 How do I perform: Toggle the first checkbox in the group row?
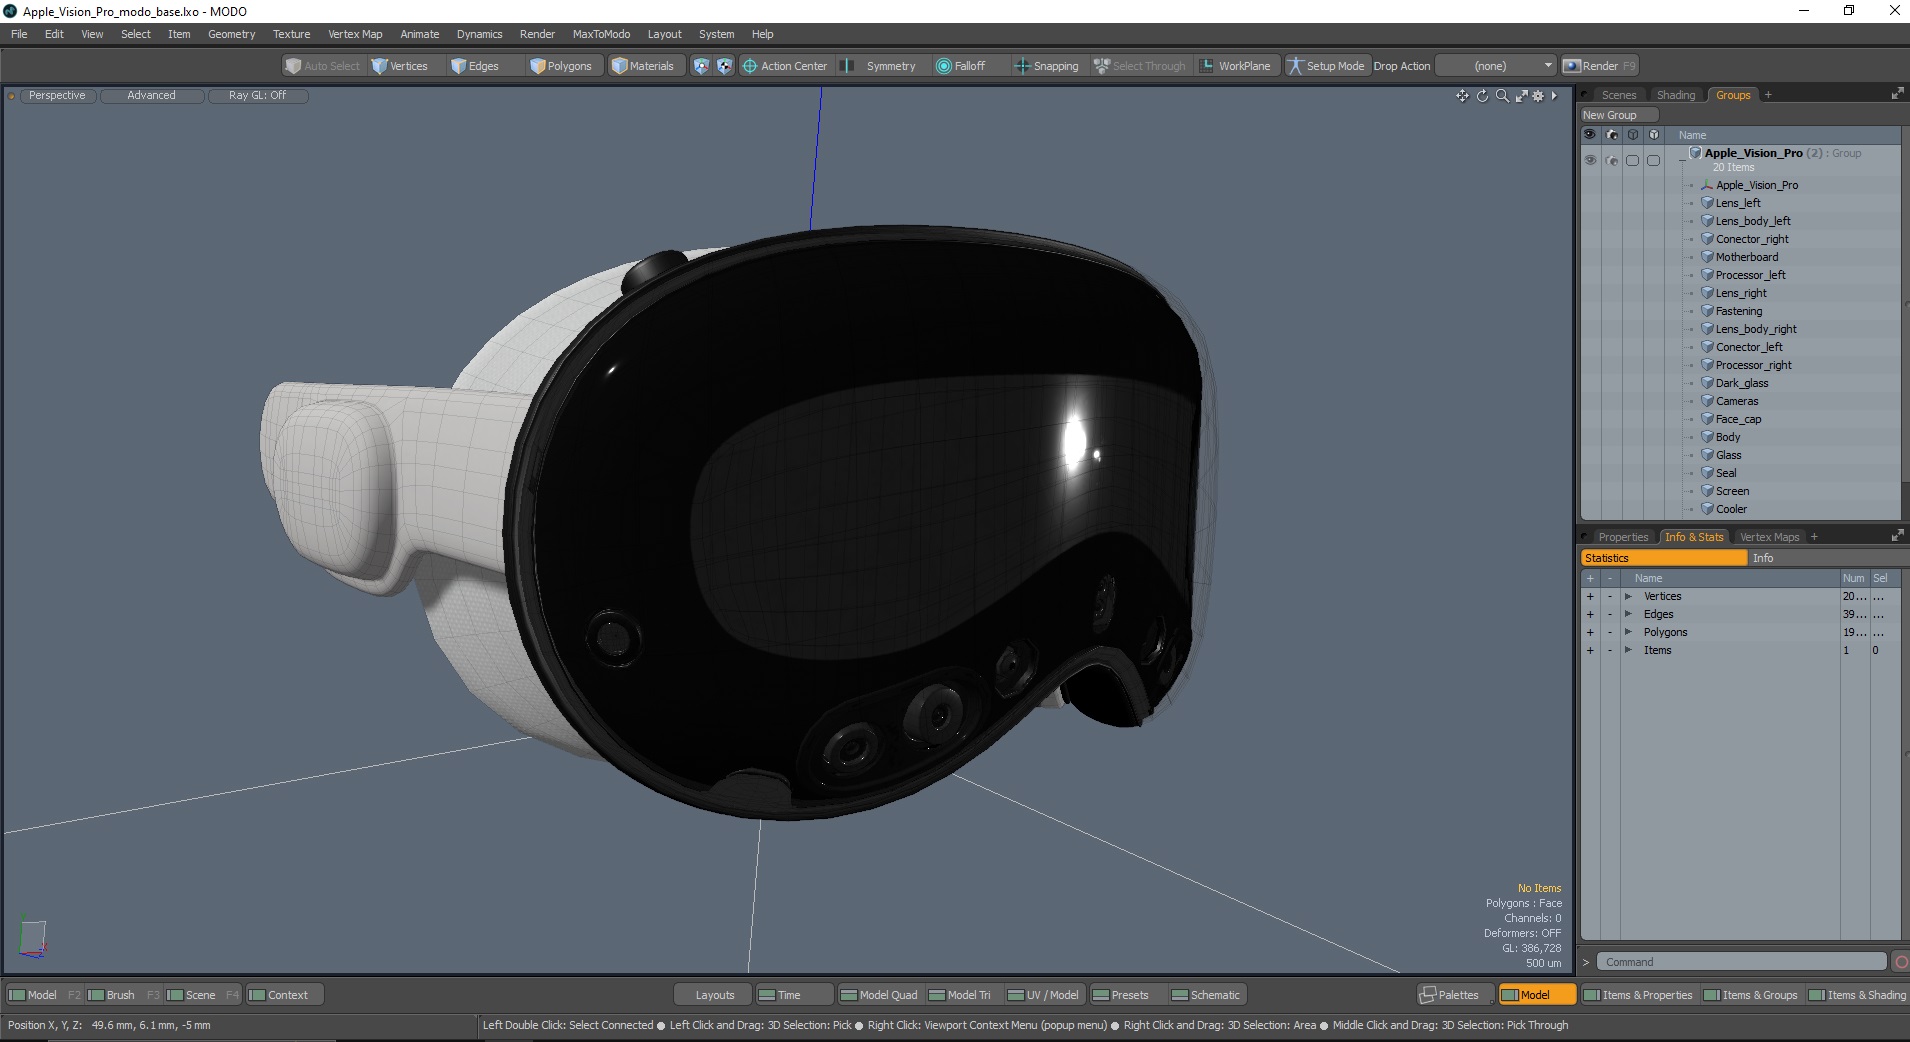tap(1633, 160)
